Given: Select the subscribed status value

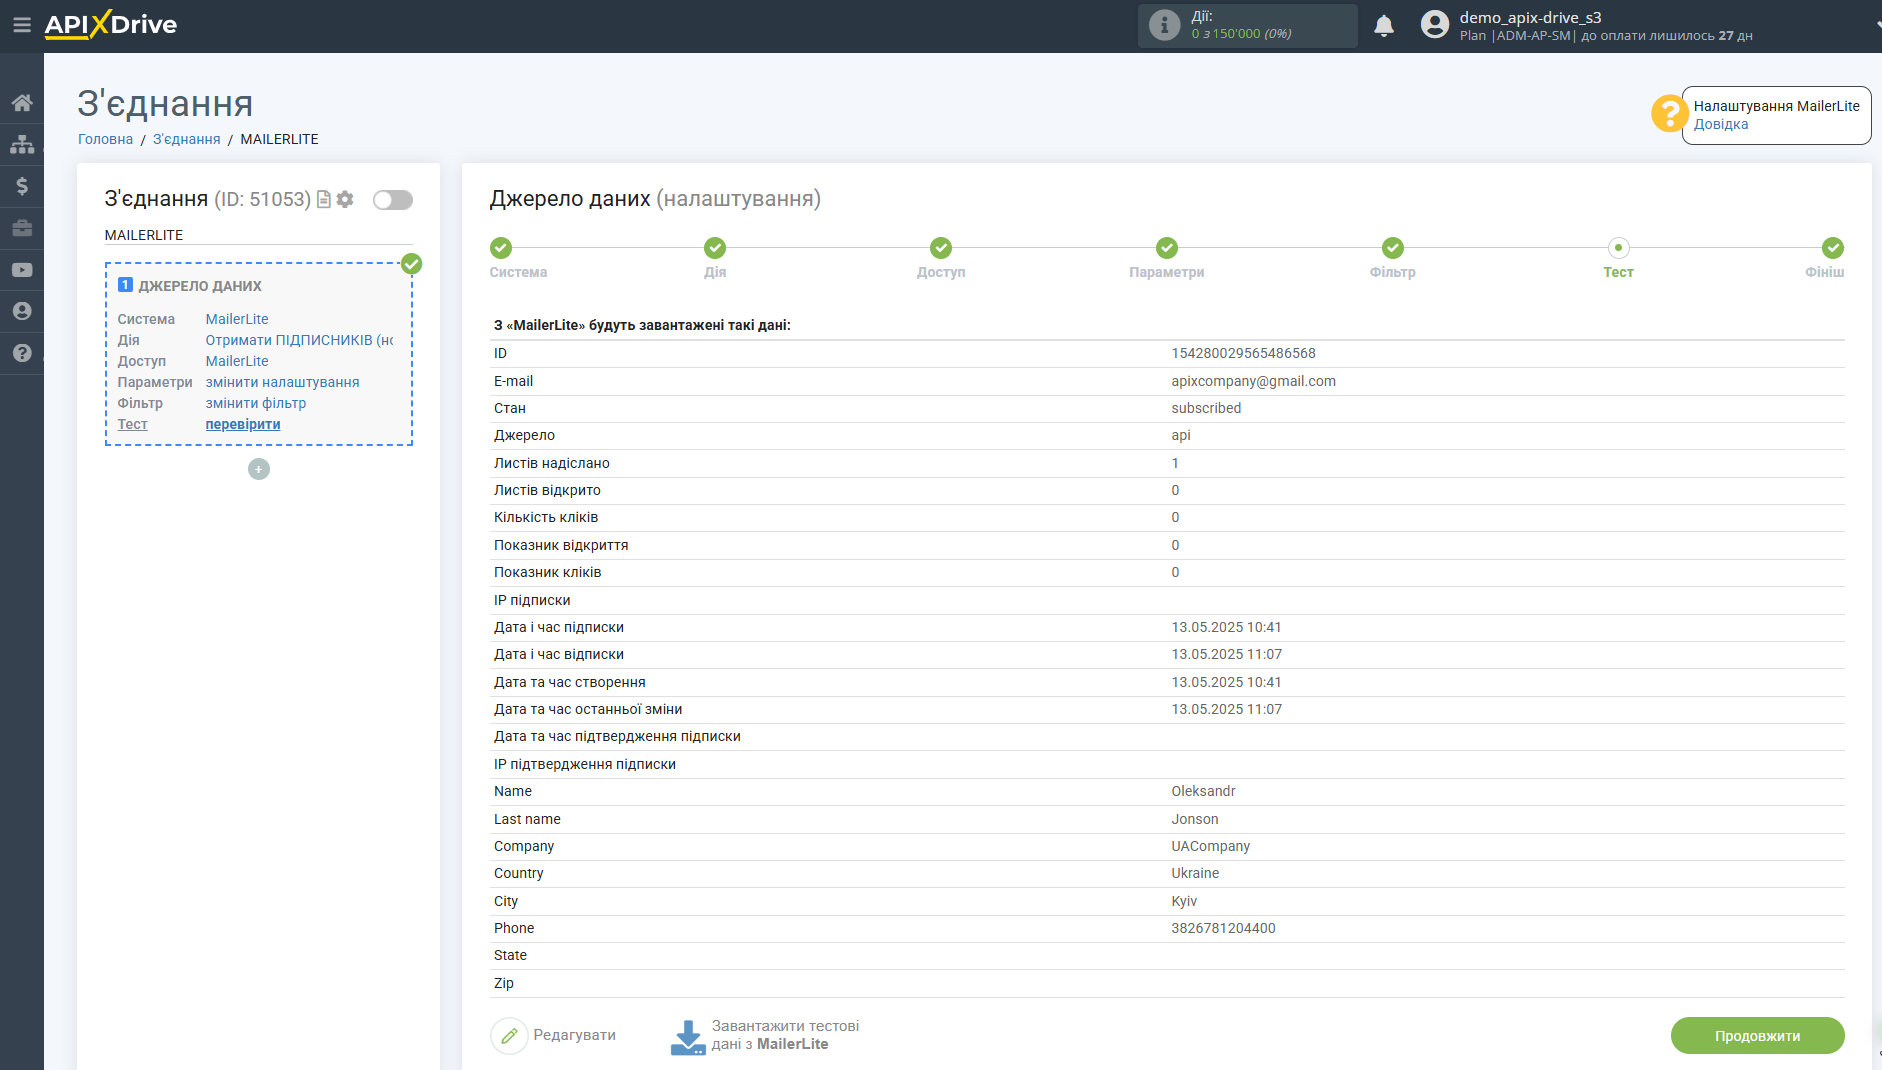Looking at the screenshot, I should tap(1206, 408).
